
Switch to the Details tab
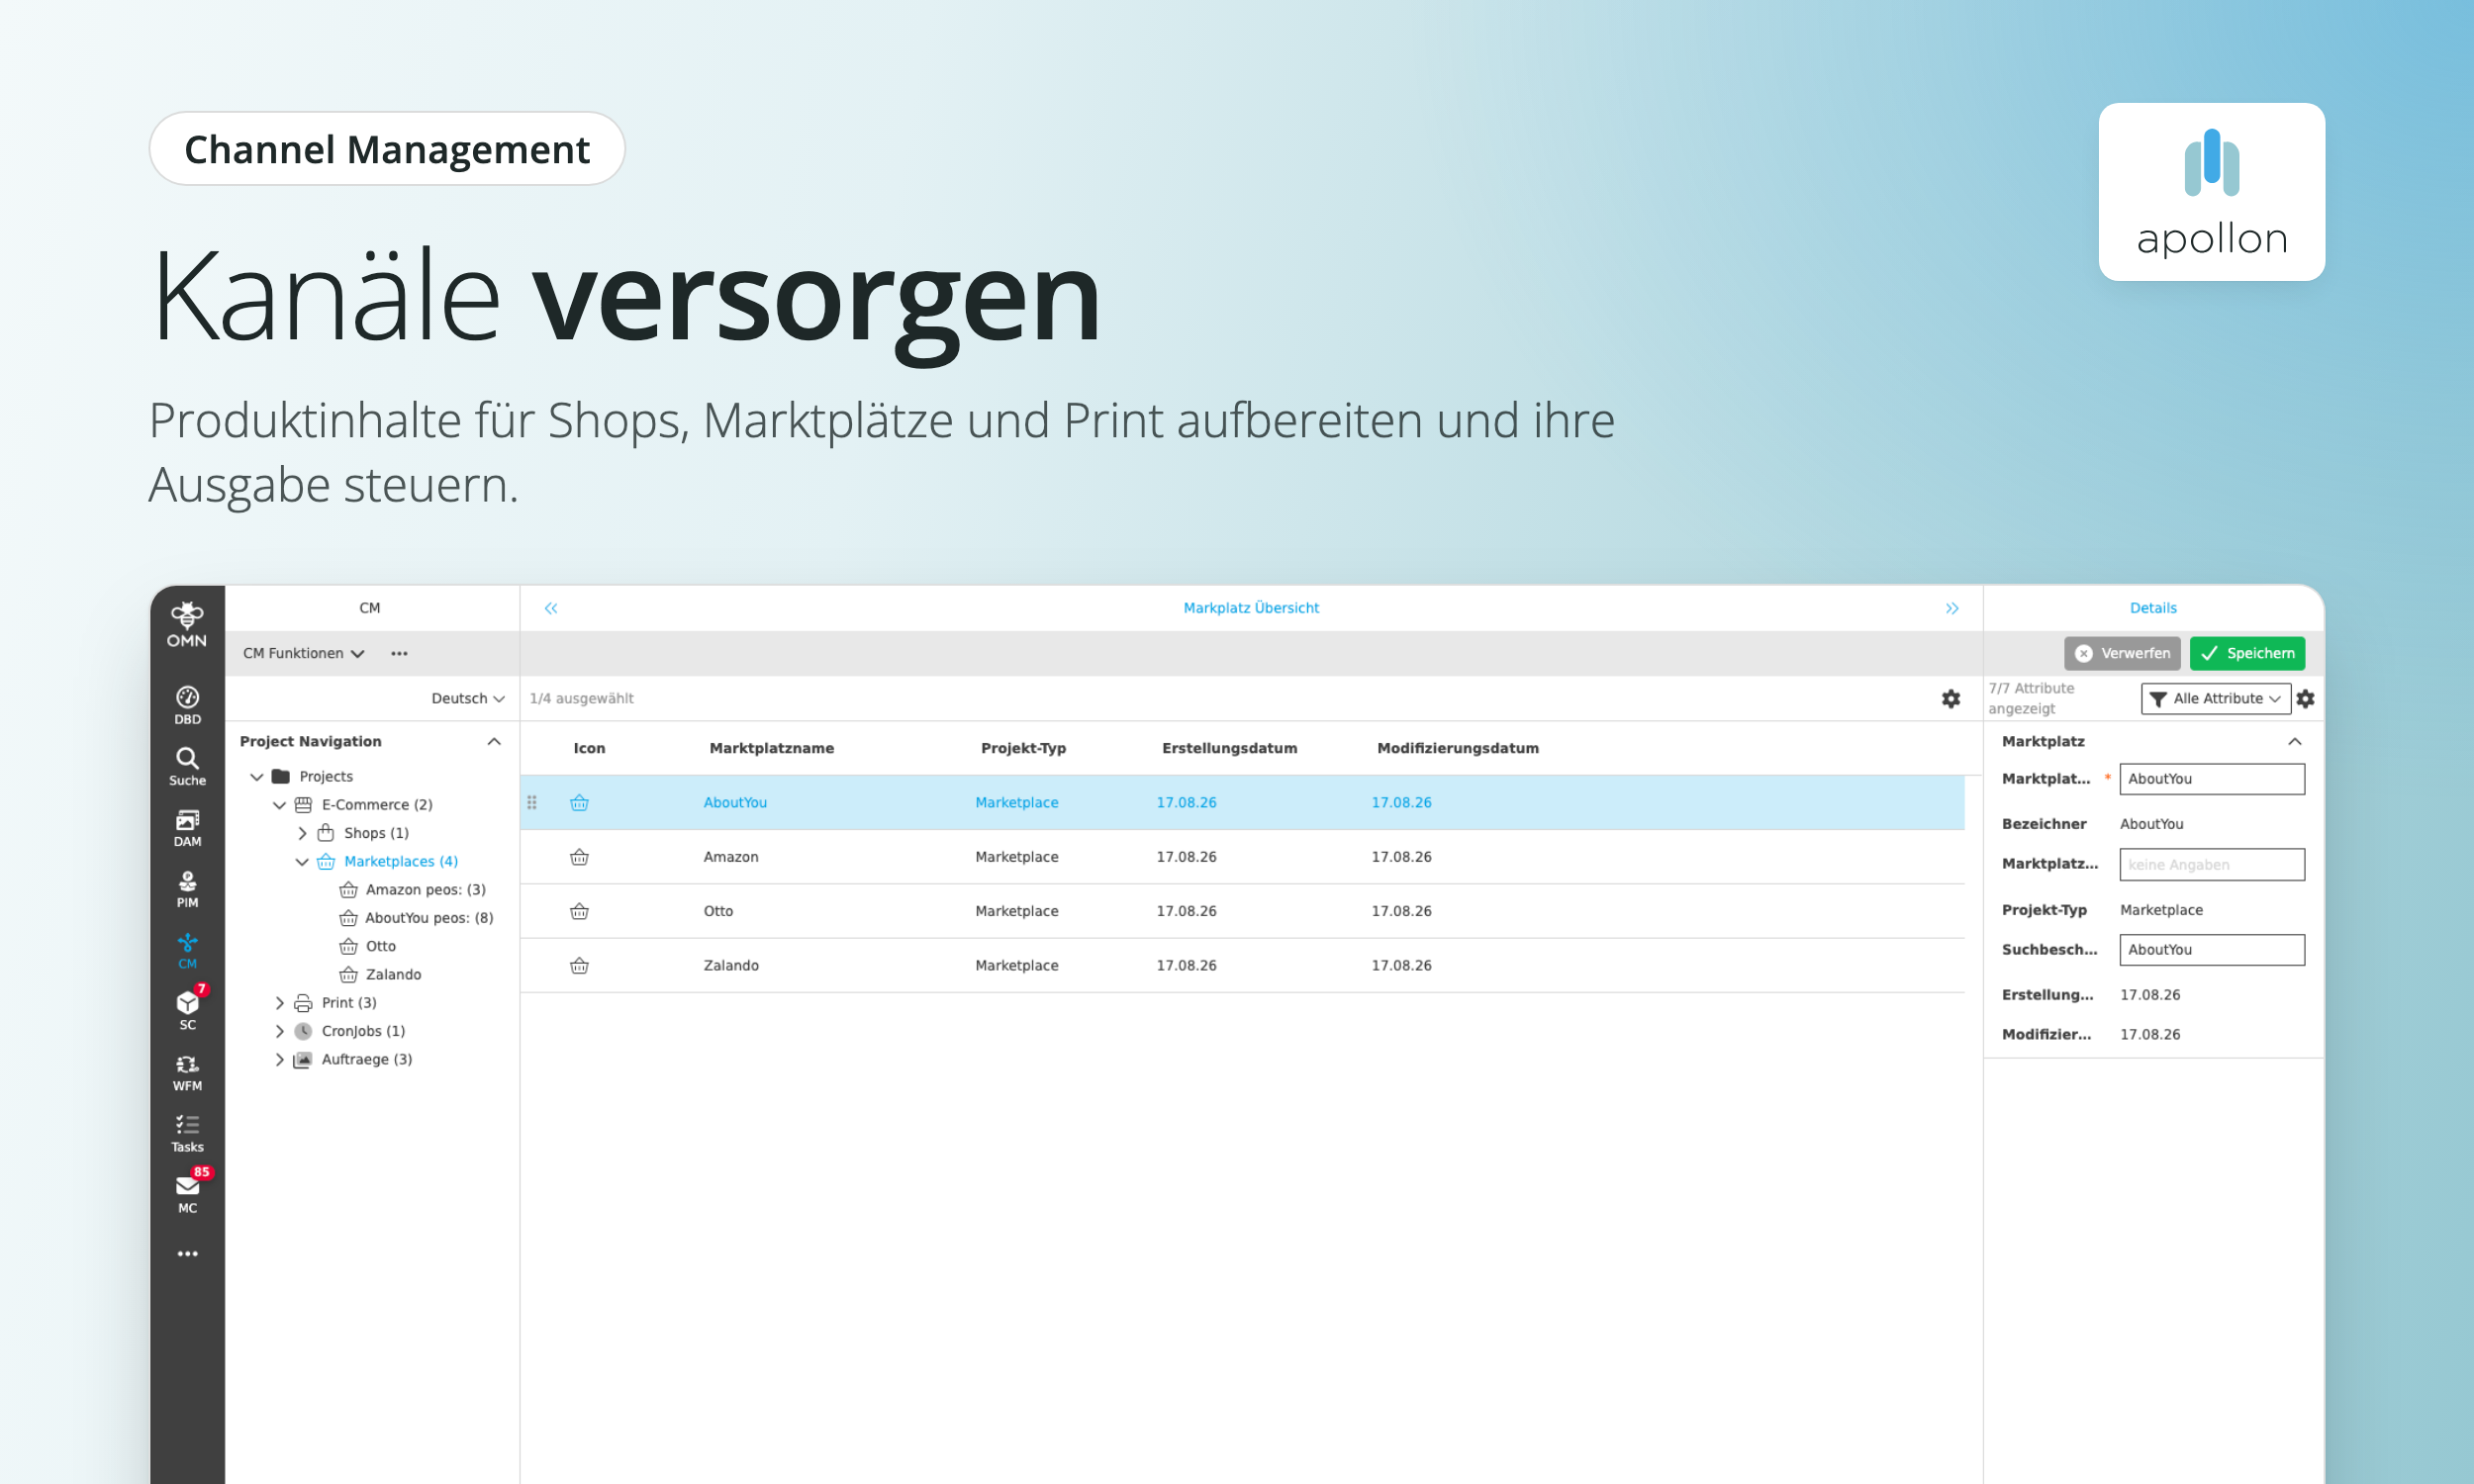[2152, 608]
